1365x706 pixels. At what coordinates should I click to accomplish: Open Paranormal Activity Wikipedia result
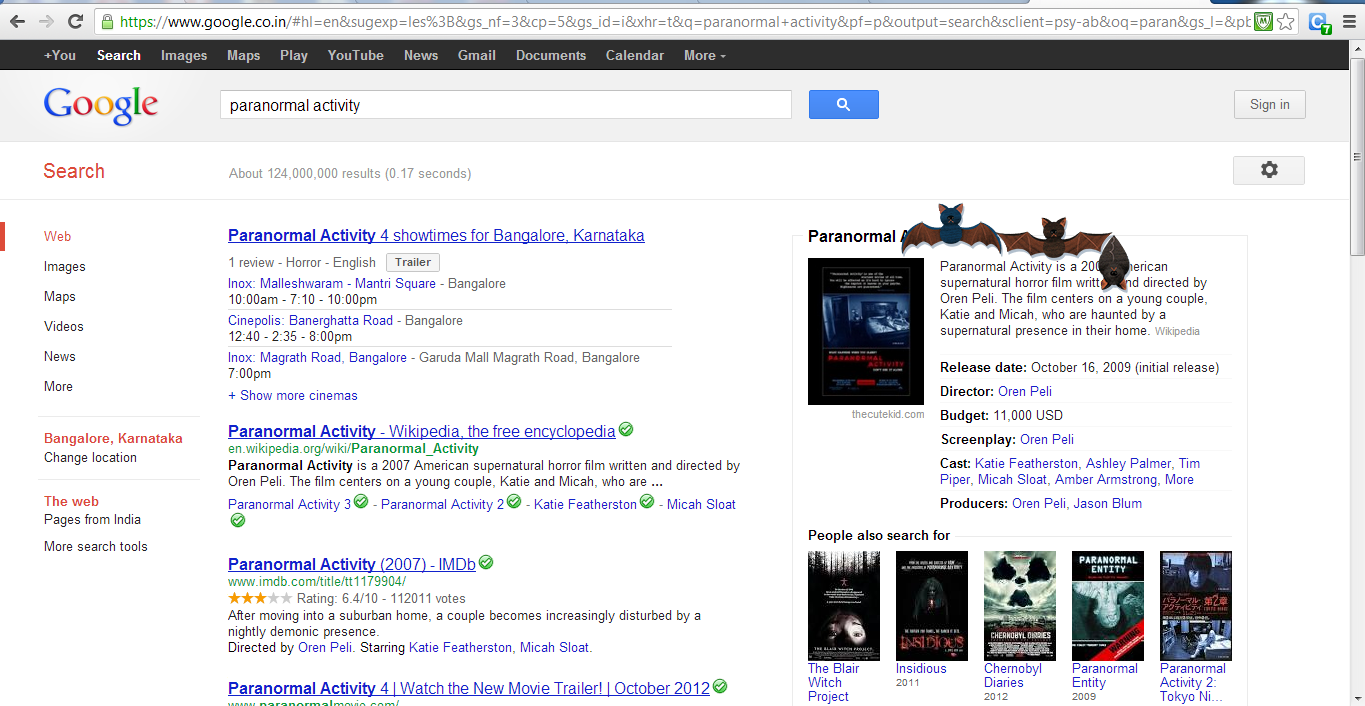pos(422,431)
